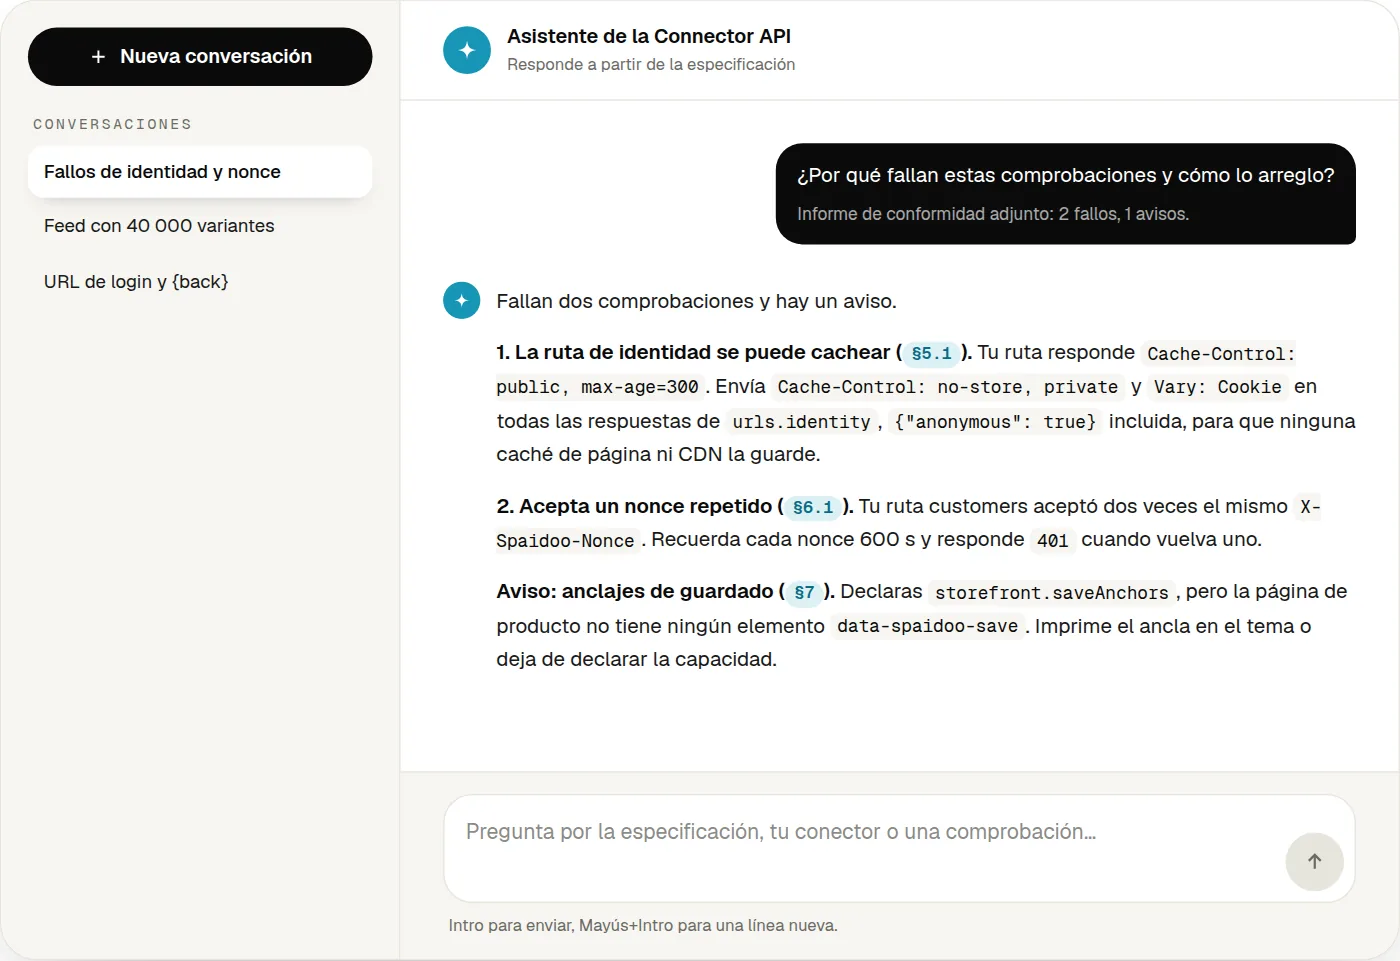
Task: Click the assistant sparkle avatar in header
Action: 467,50
